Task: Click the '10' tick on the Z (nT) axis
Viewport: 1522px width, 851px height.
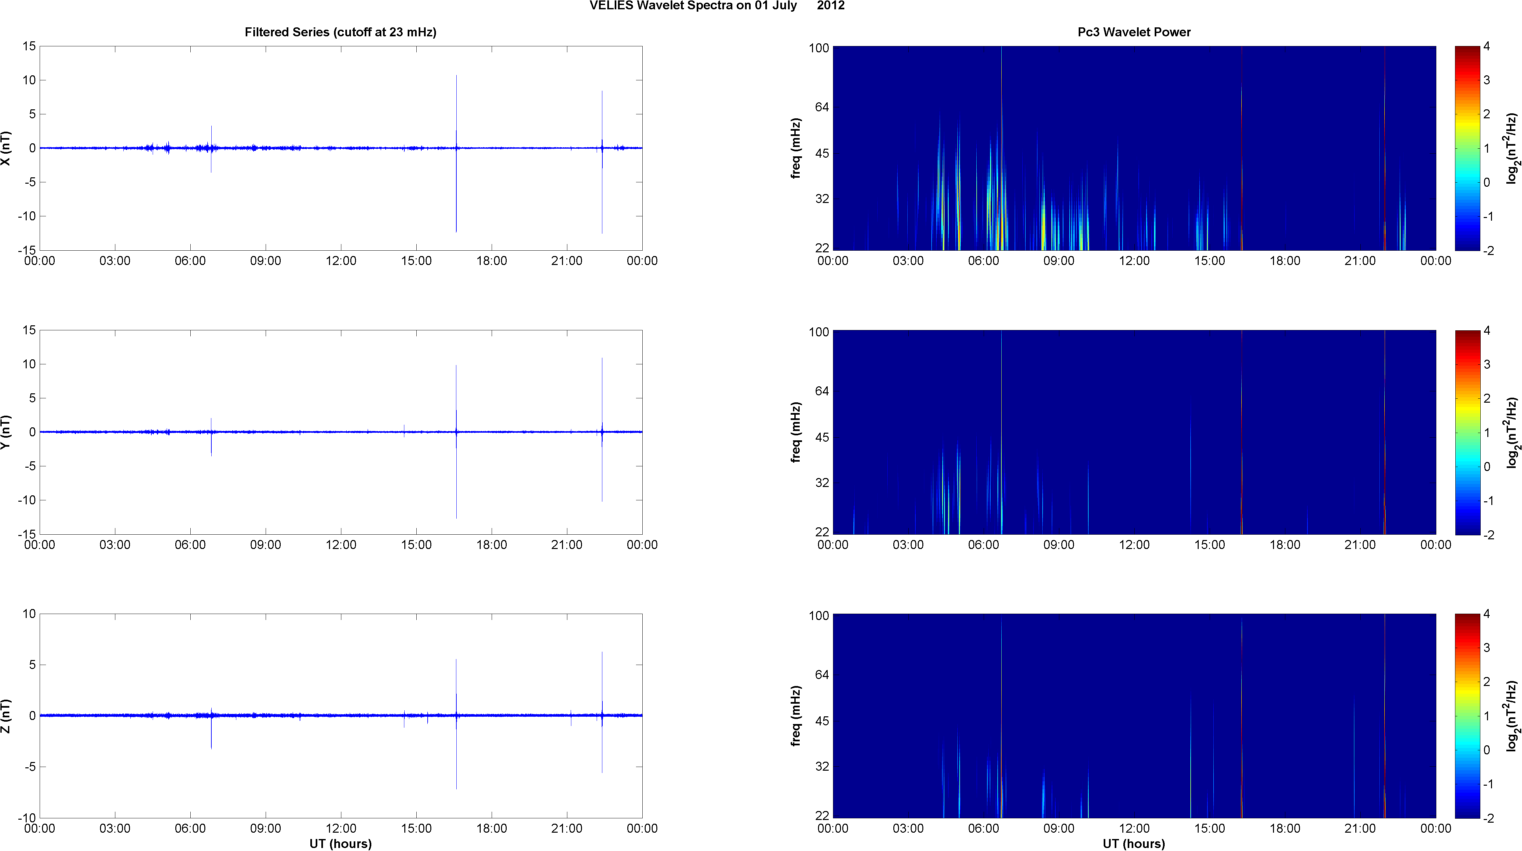Action: click(30, 614)
